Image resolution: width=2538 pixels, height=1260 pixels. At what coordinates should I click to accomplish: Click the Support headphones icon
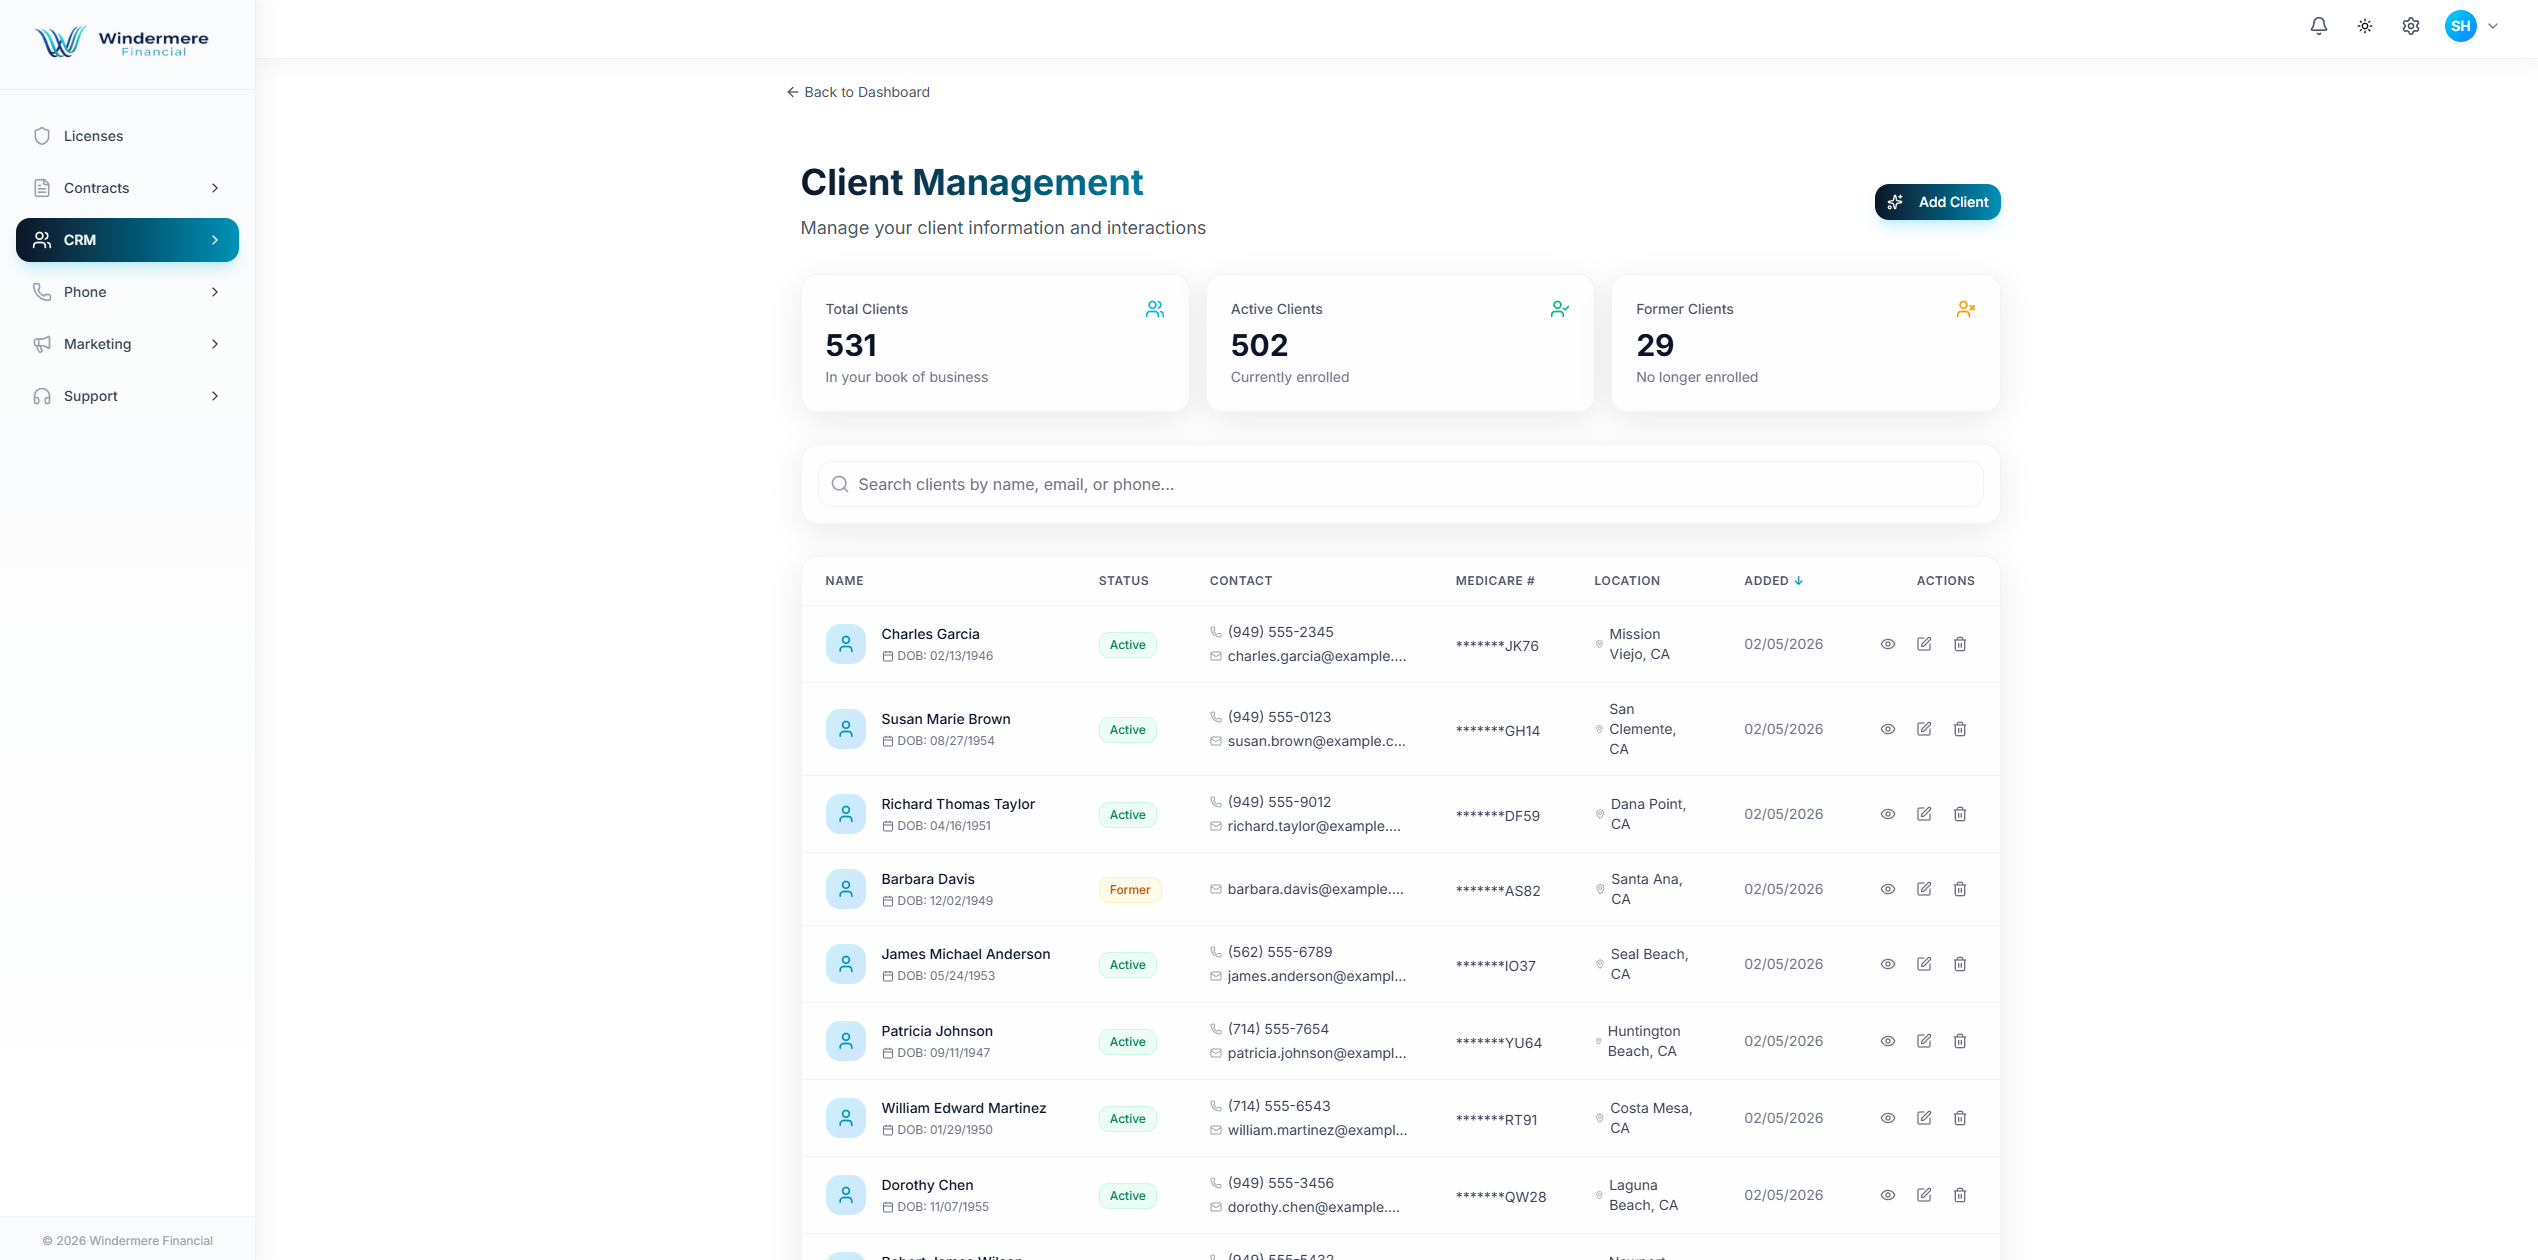pos(42,396)
